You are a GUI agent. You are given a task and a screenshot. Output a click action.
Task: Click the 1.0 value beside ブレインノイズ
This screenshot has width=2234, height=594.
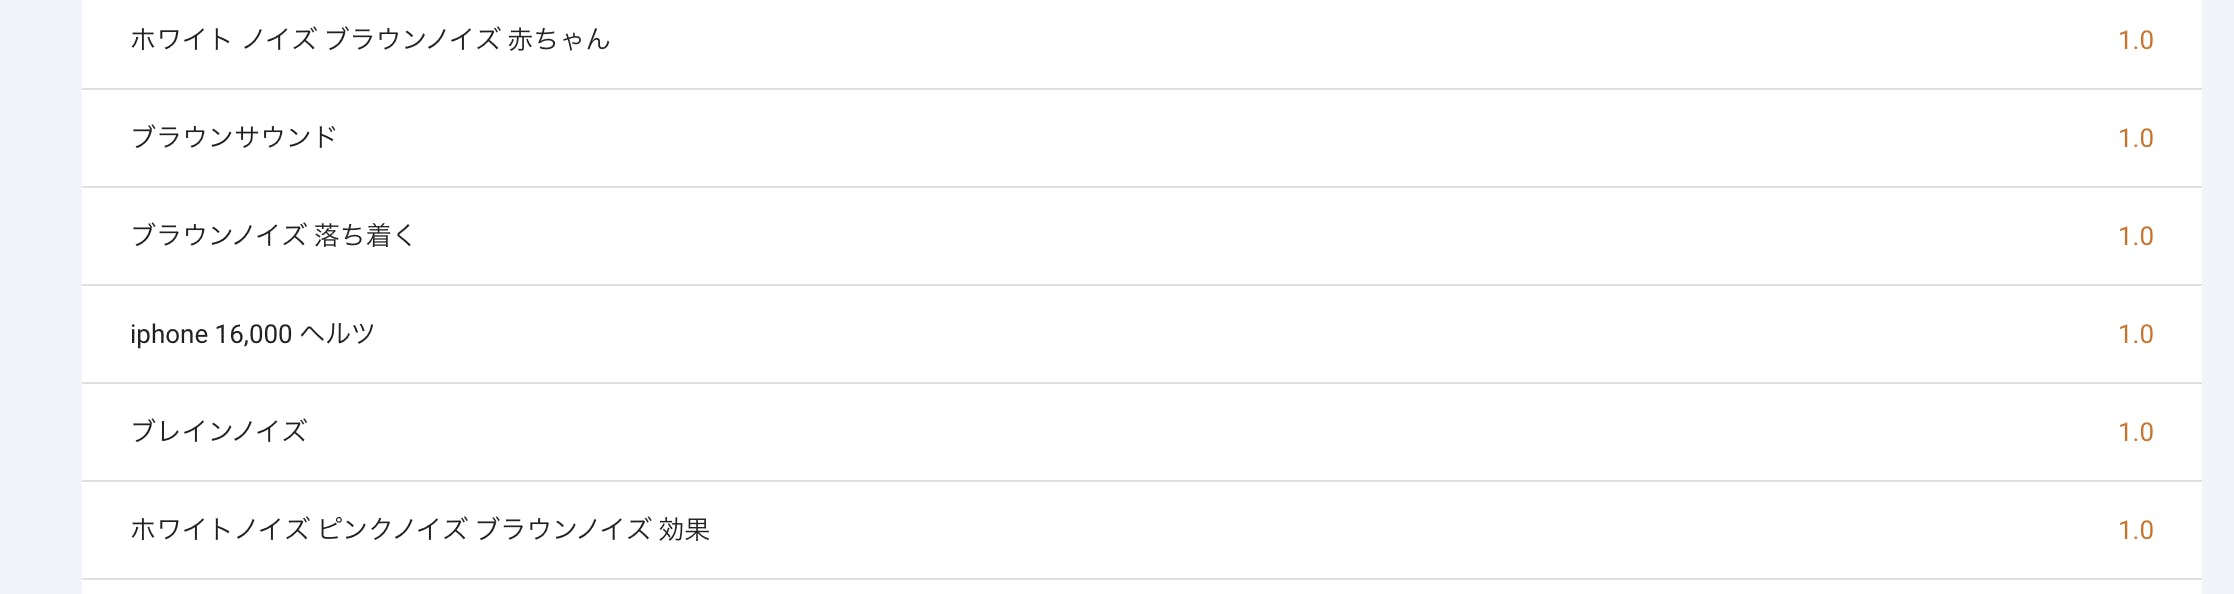2135,432
